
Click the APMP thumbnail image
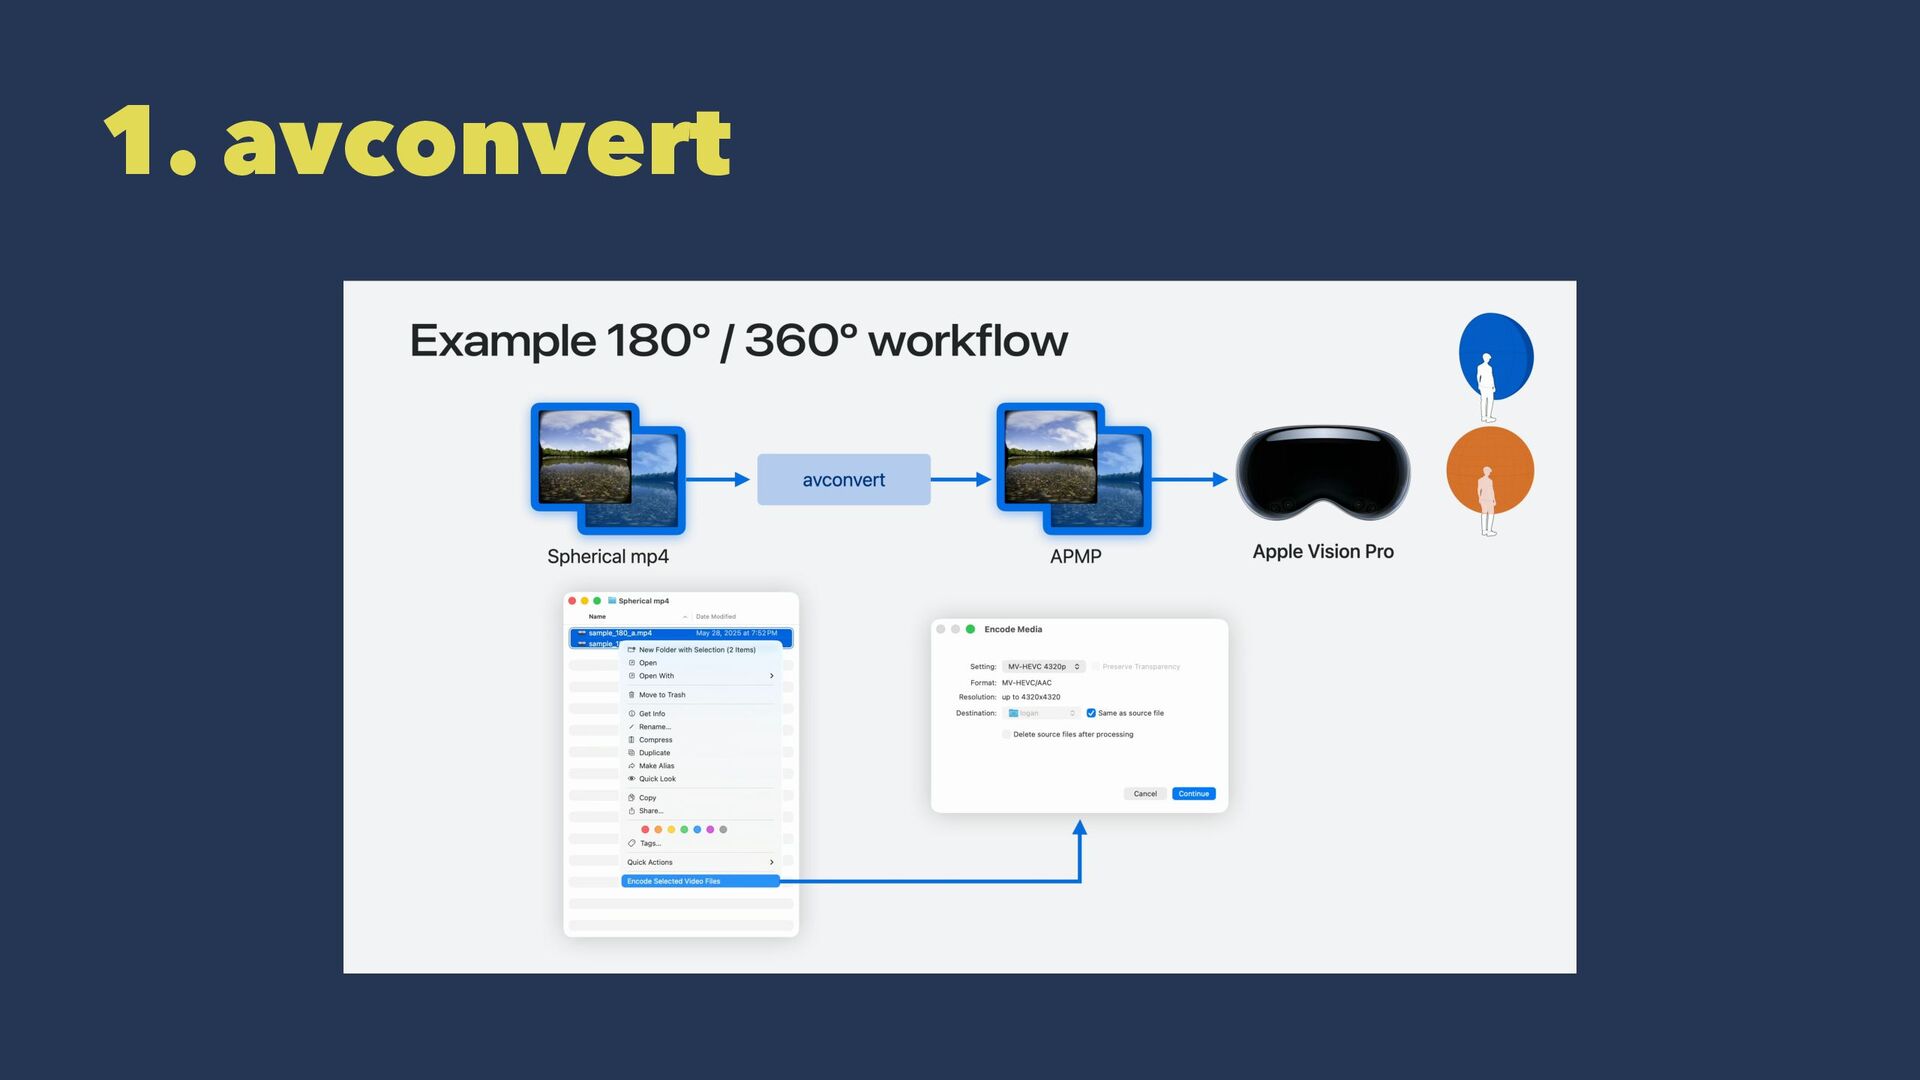click(x=1074, y=469)
